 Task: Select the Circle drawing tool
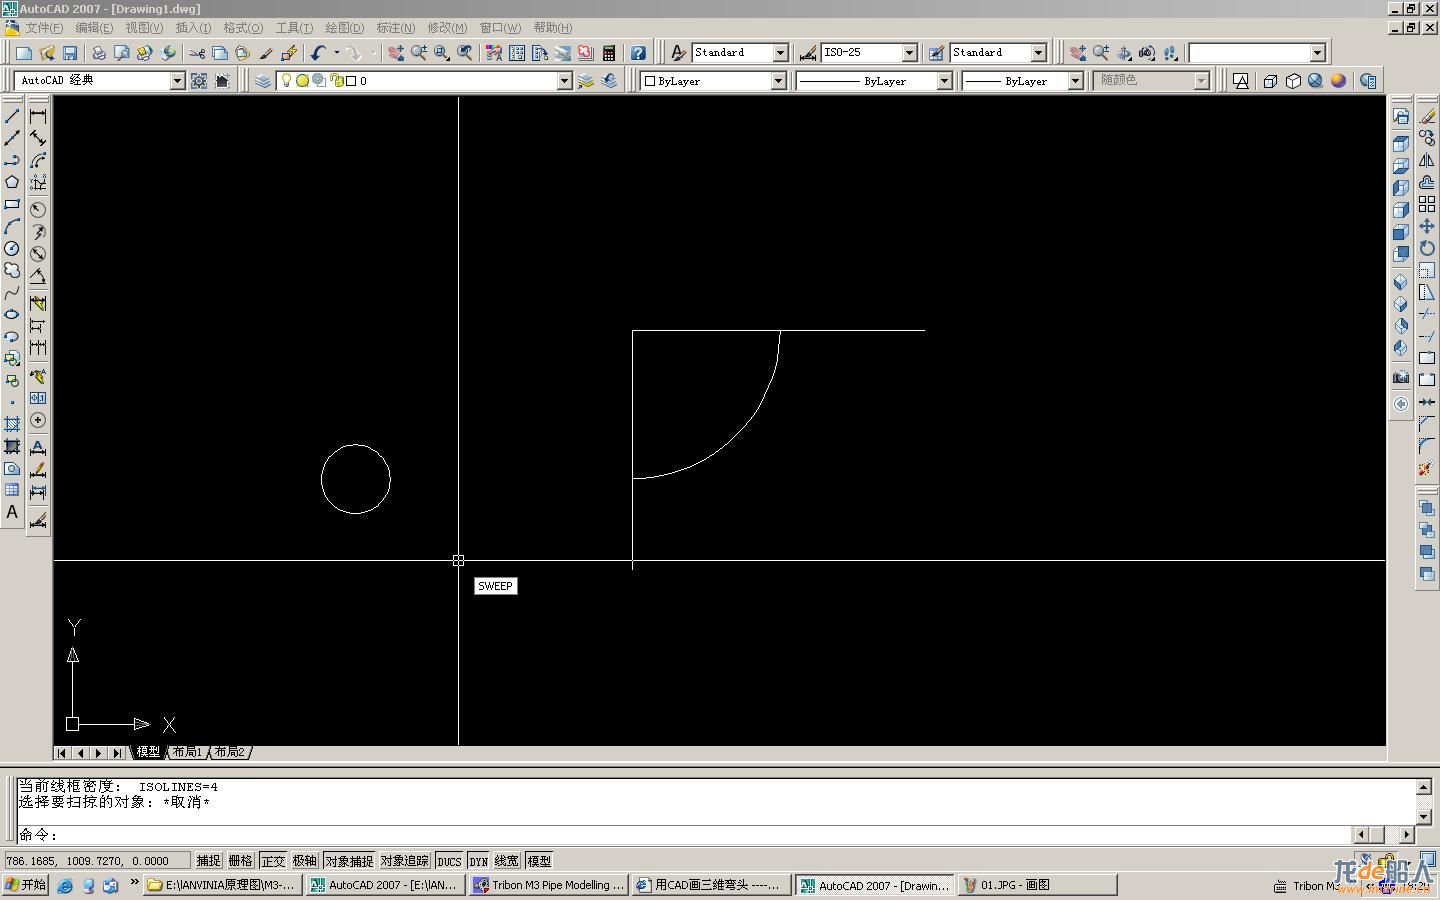coord(12,248)
